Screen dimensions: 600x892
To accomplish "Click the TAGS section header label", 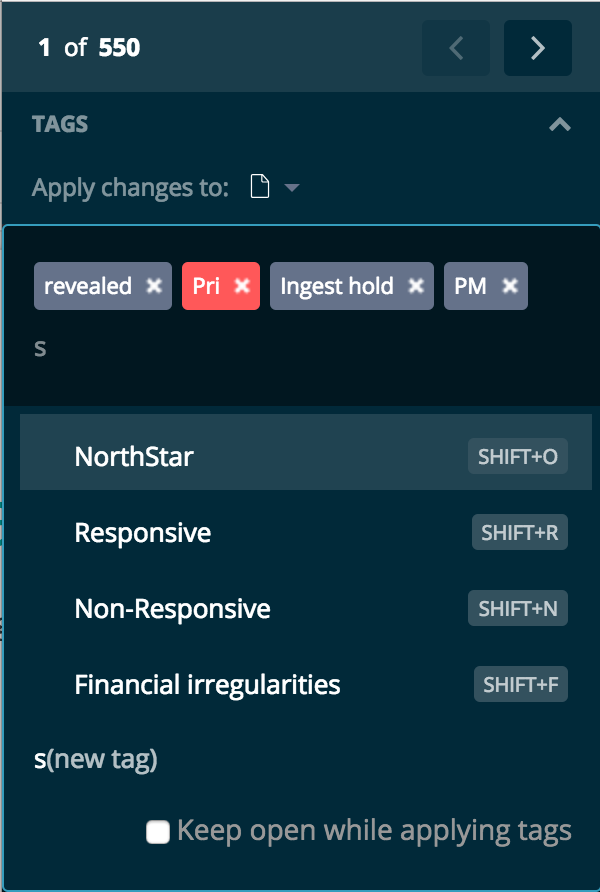I will pyautogui.click(x=60, y=124).
